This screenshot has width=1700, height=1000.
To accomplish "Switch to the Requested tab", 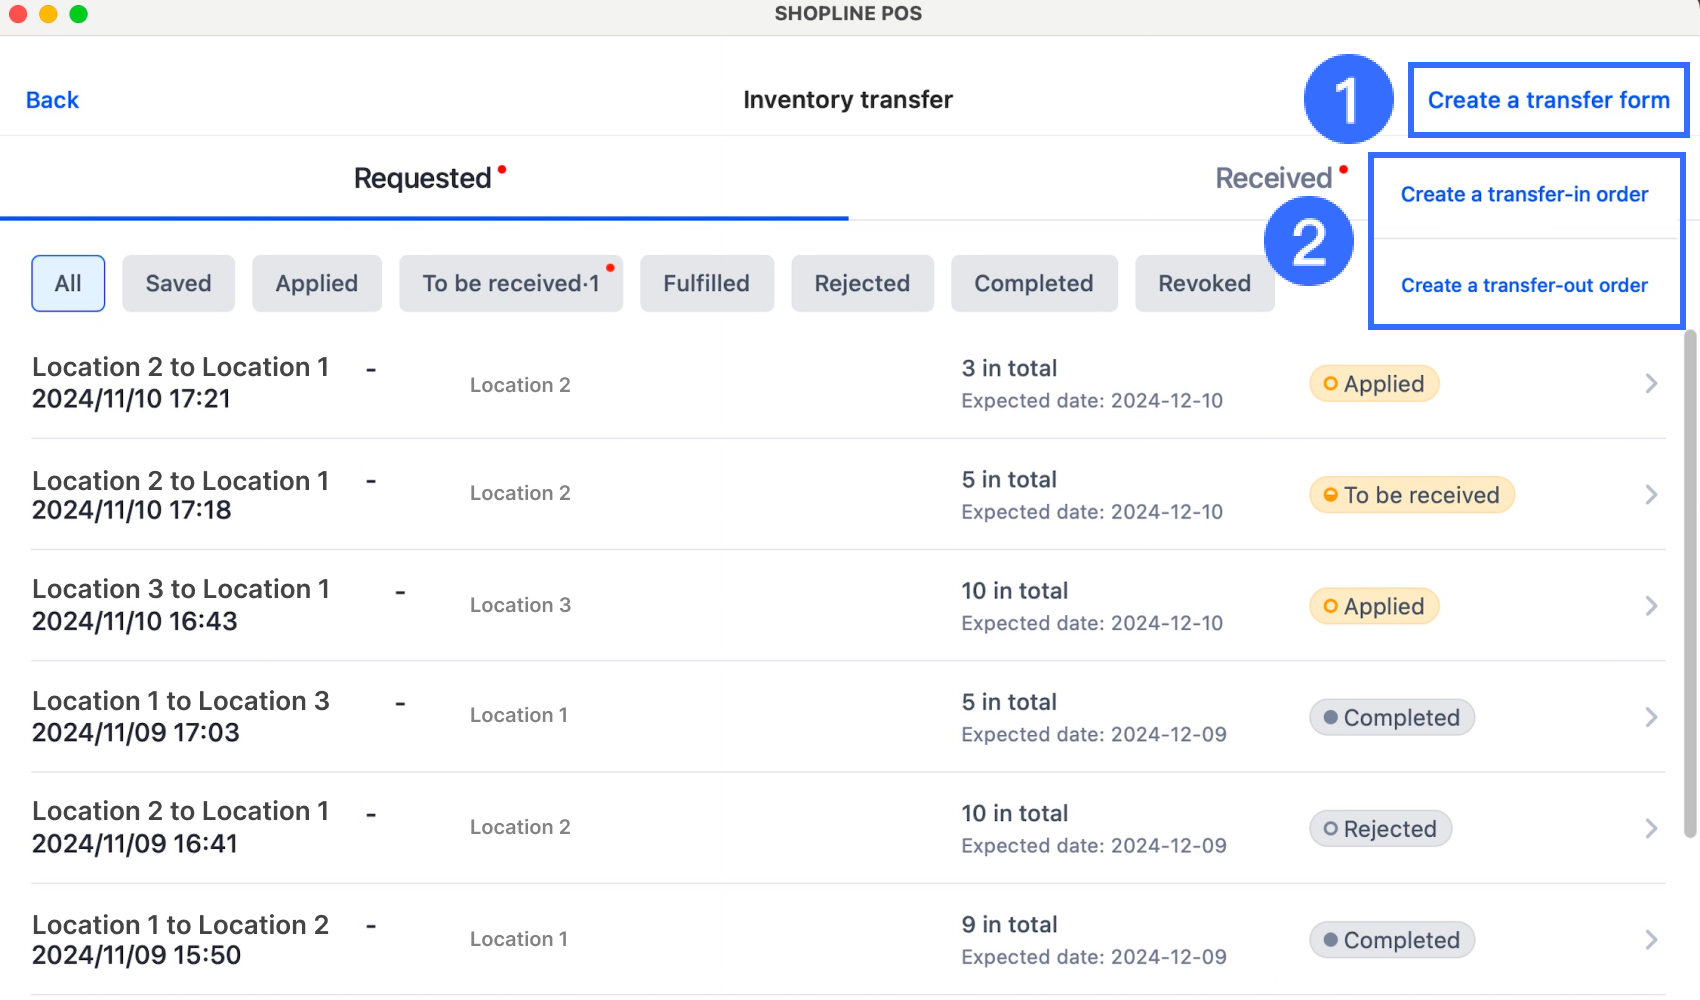I will click(x=423, y=179).
